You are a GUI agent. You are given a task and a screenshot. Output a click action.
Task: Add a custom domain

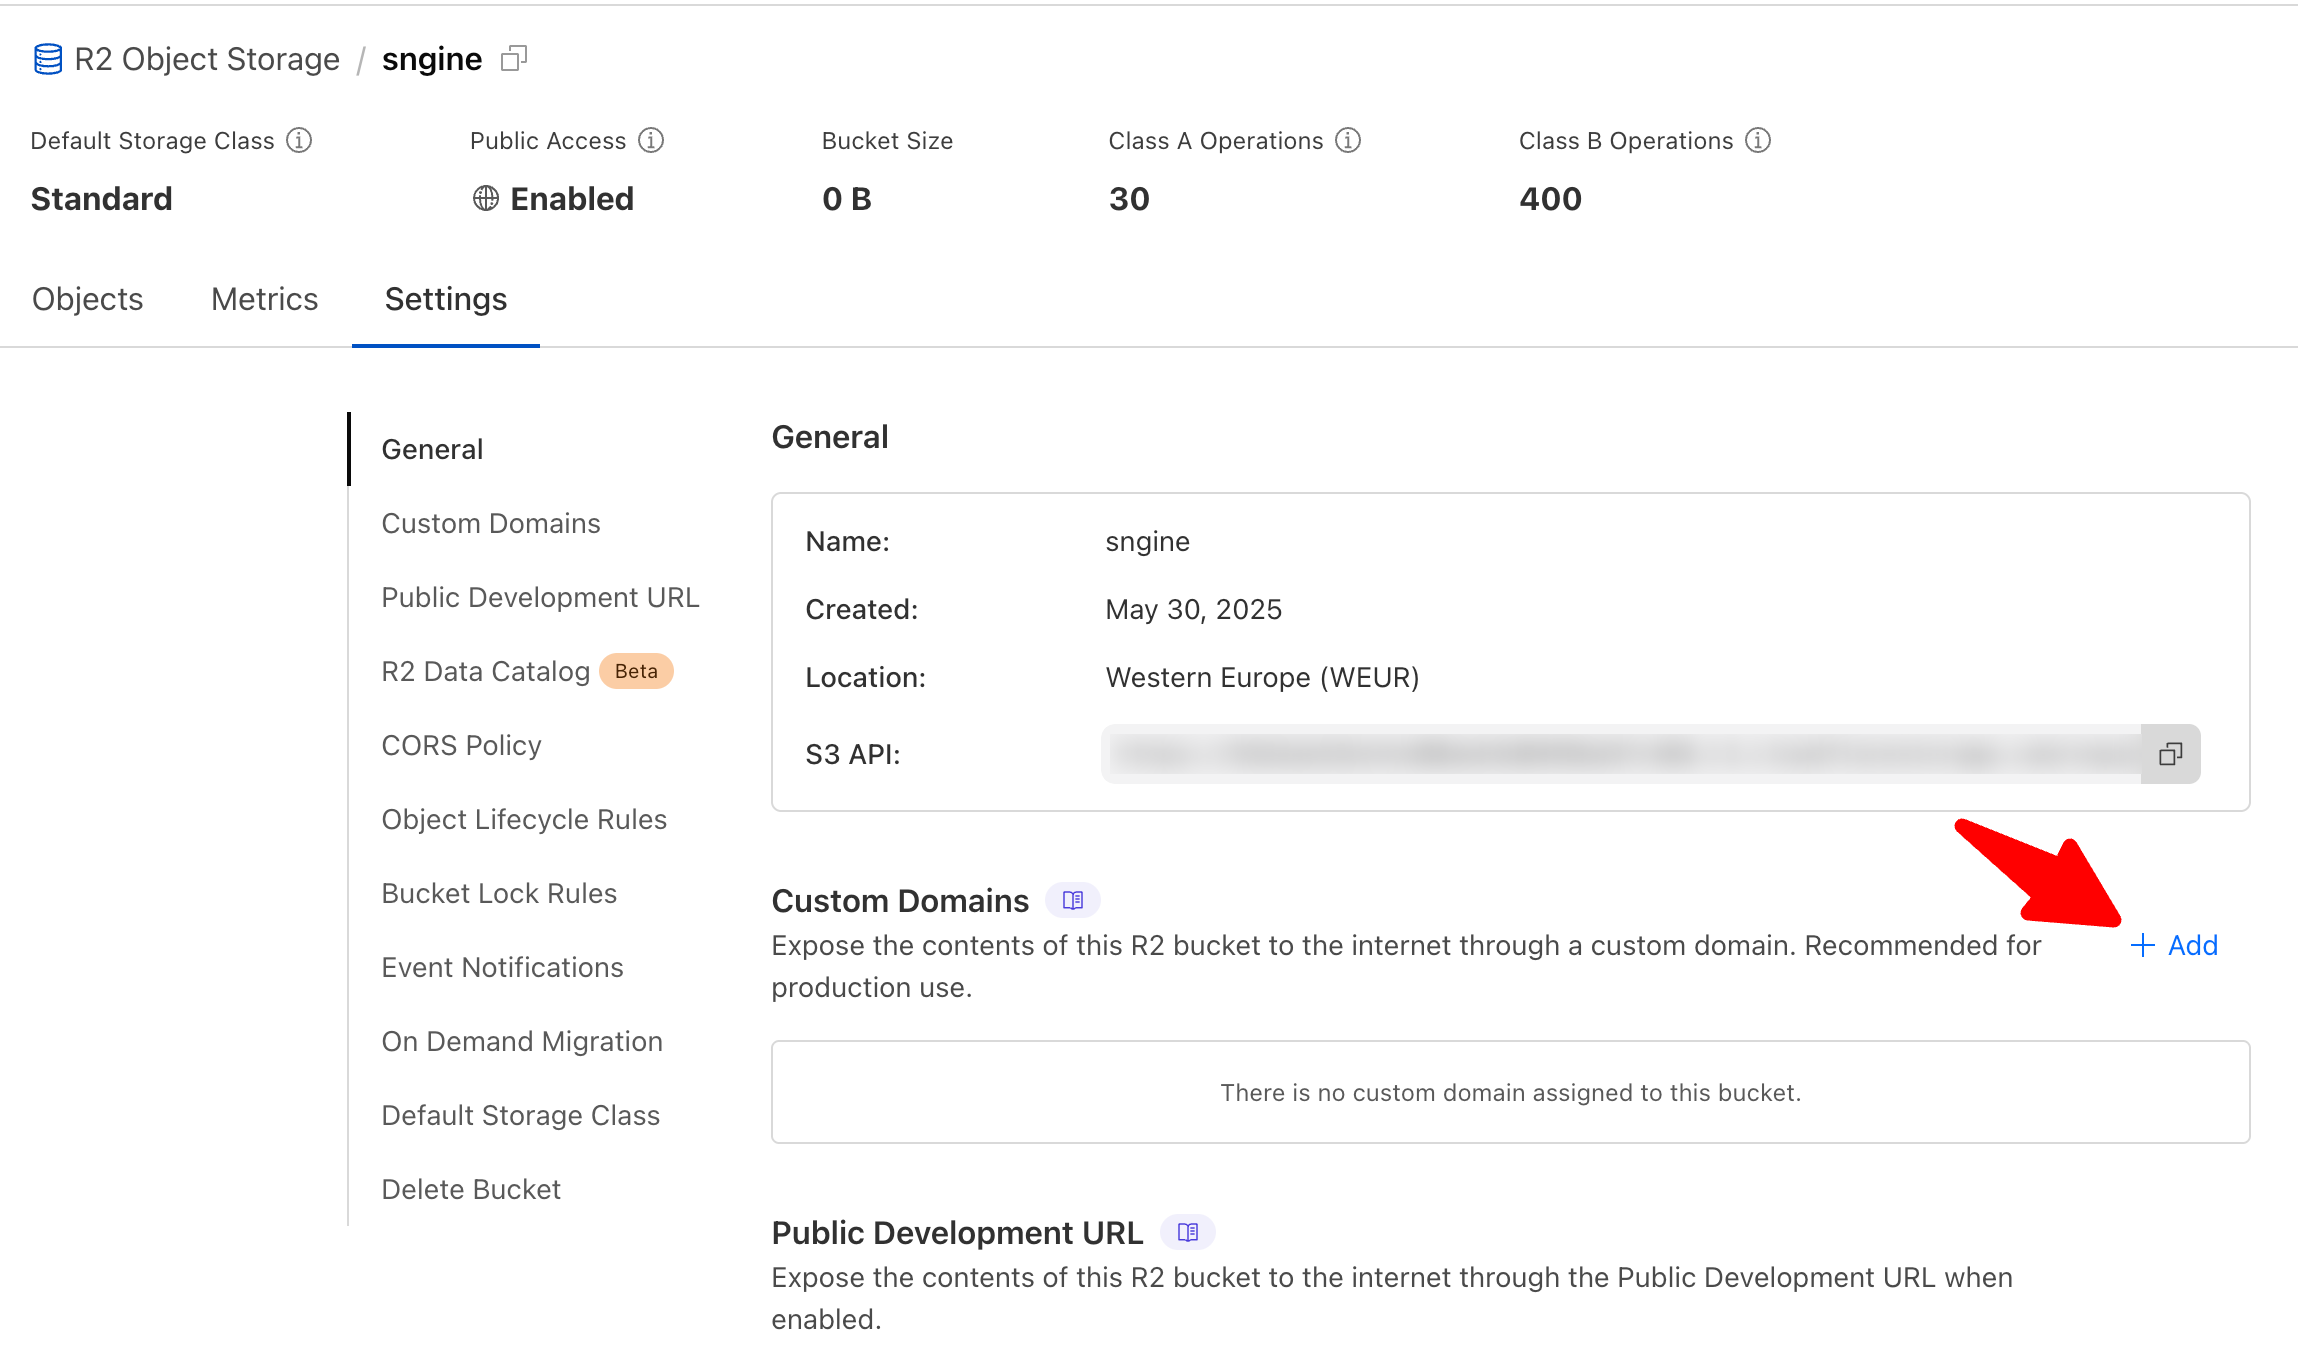tap(2175, 945)
